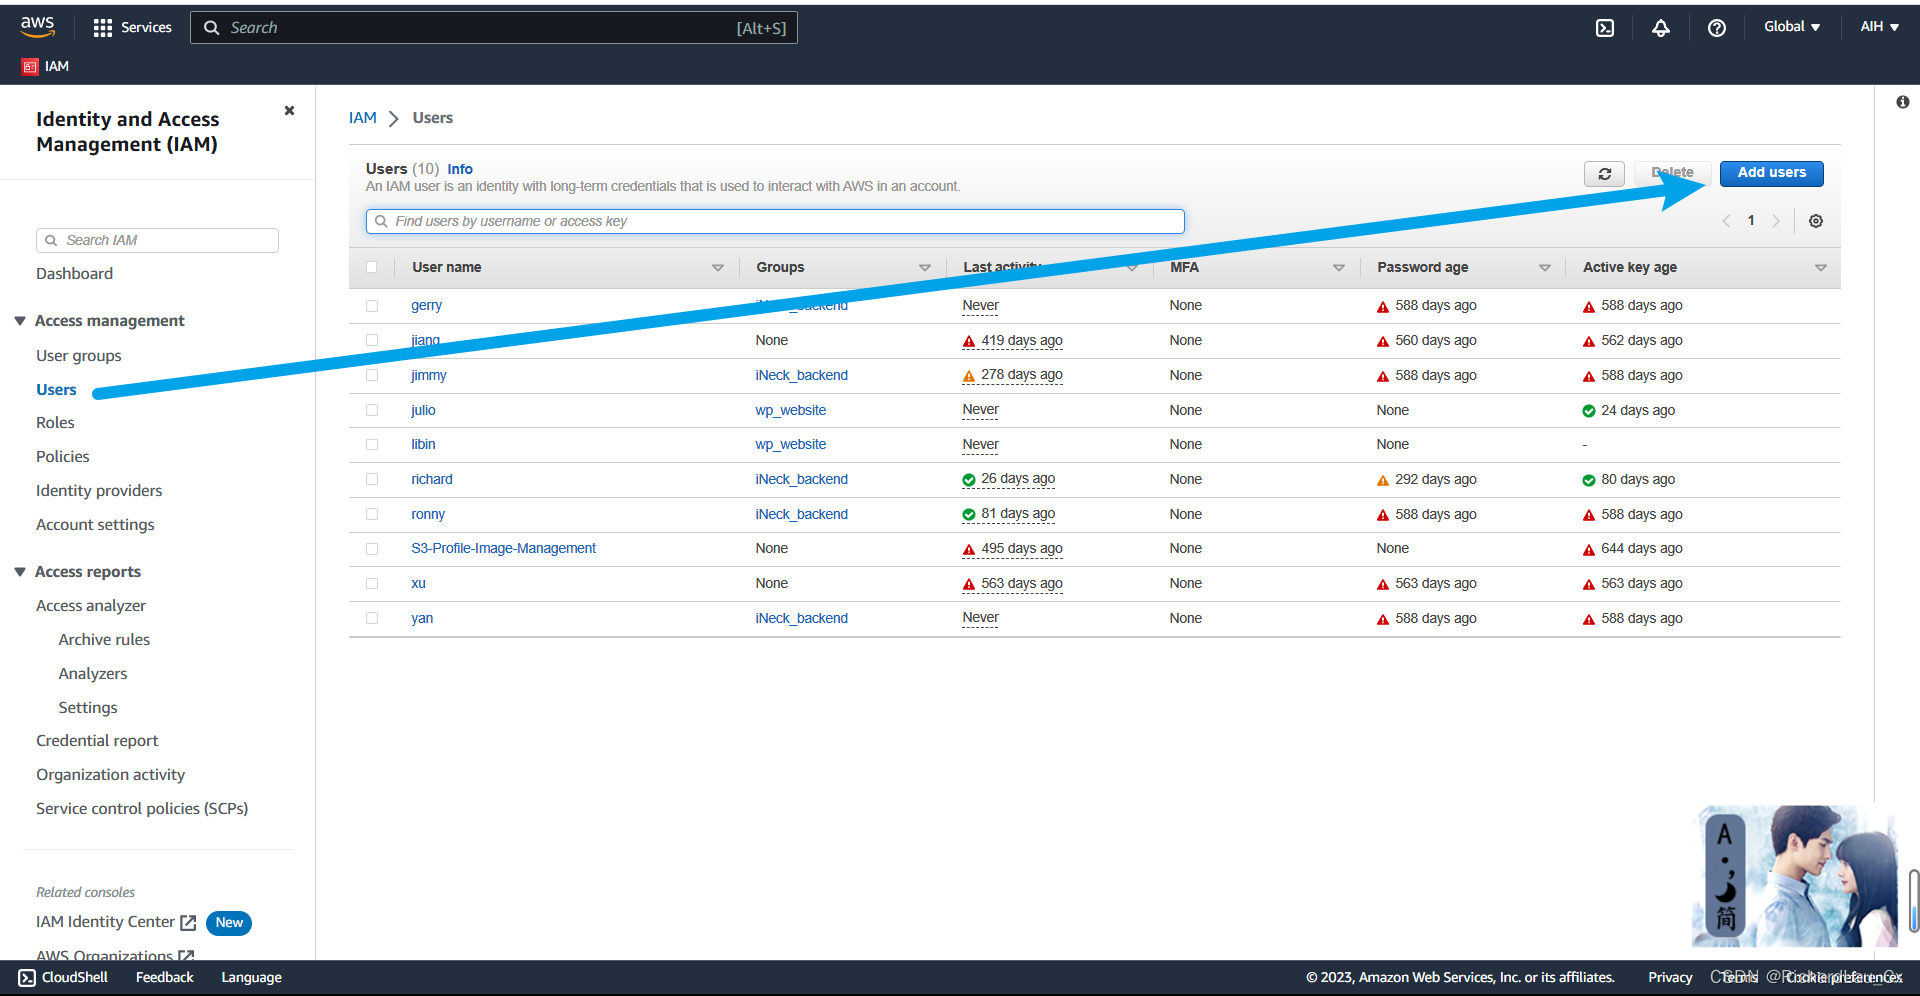
Task: Sort by User name column arrow
Action: point(718,268)
